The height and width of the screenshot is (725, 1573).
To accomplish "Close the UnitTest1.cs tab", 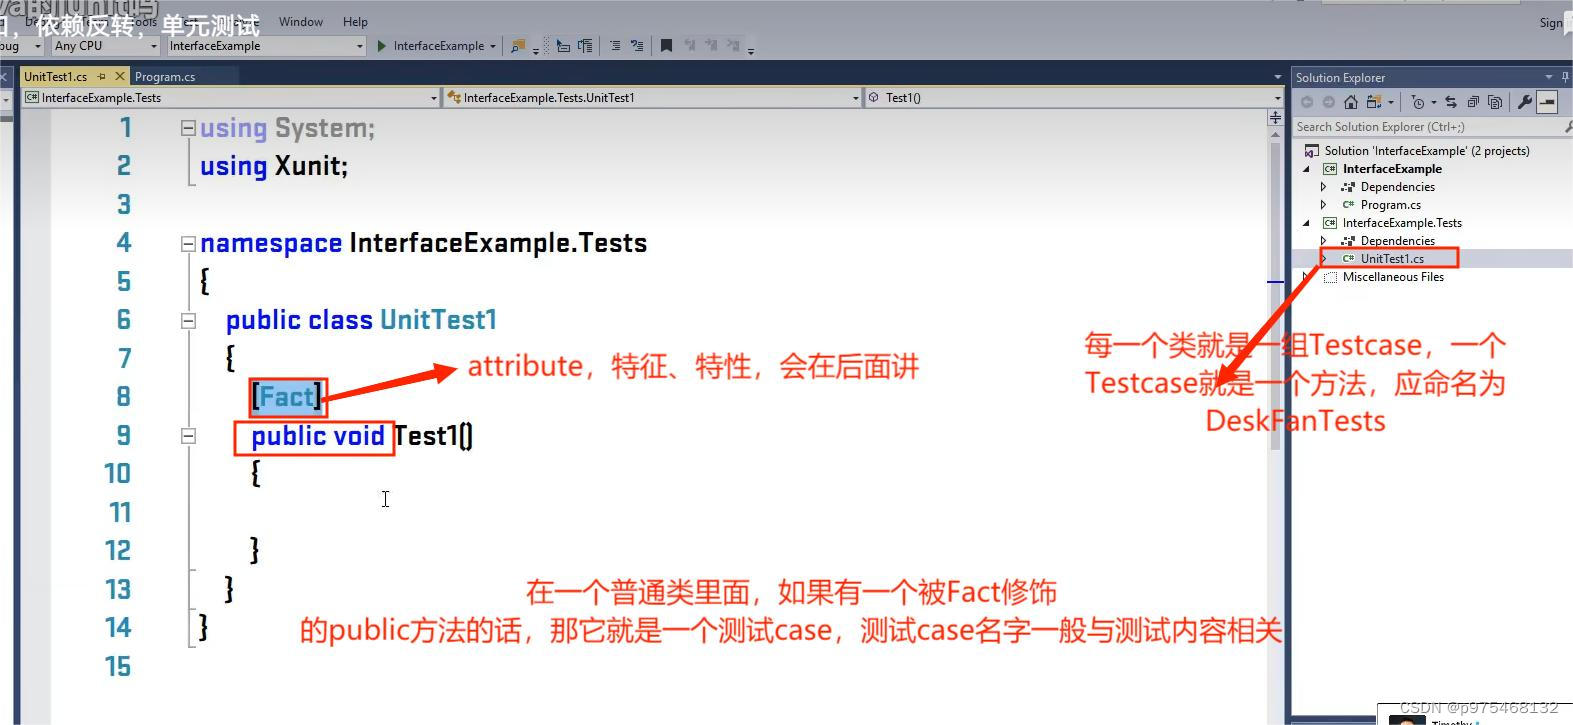I will click(x=120, y=76).
